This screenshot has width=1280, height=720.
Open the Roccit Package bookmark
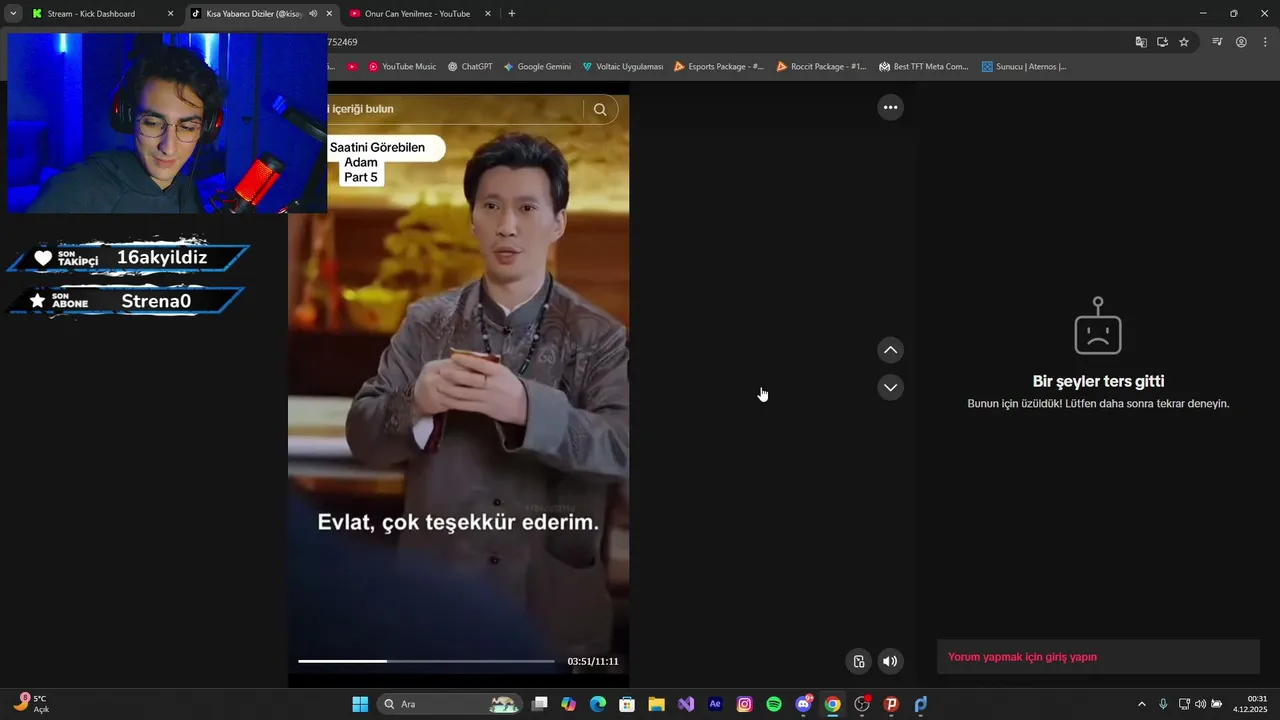click(821, 67)
